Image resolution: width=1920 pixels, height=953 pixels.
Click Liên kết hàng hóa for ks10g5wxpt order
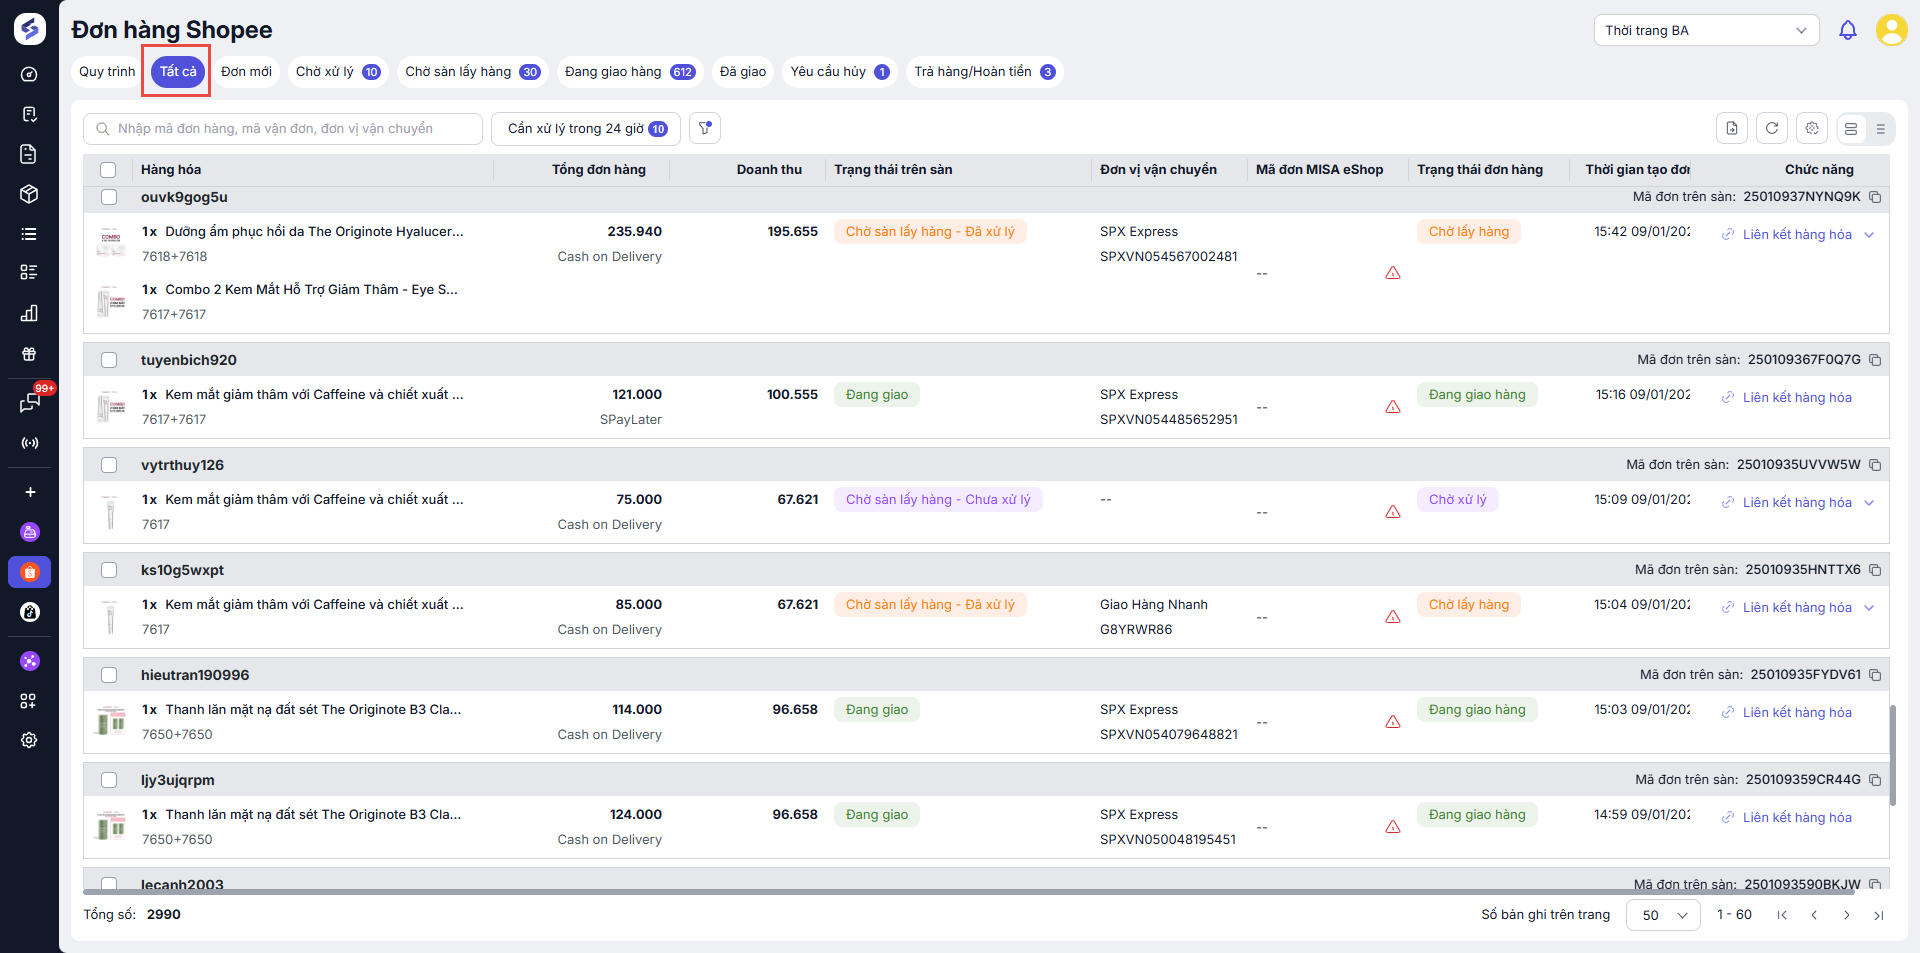point(1796,608)
